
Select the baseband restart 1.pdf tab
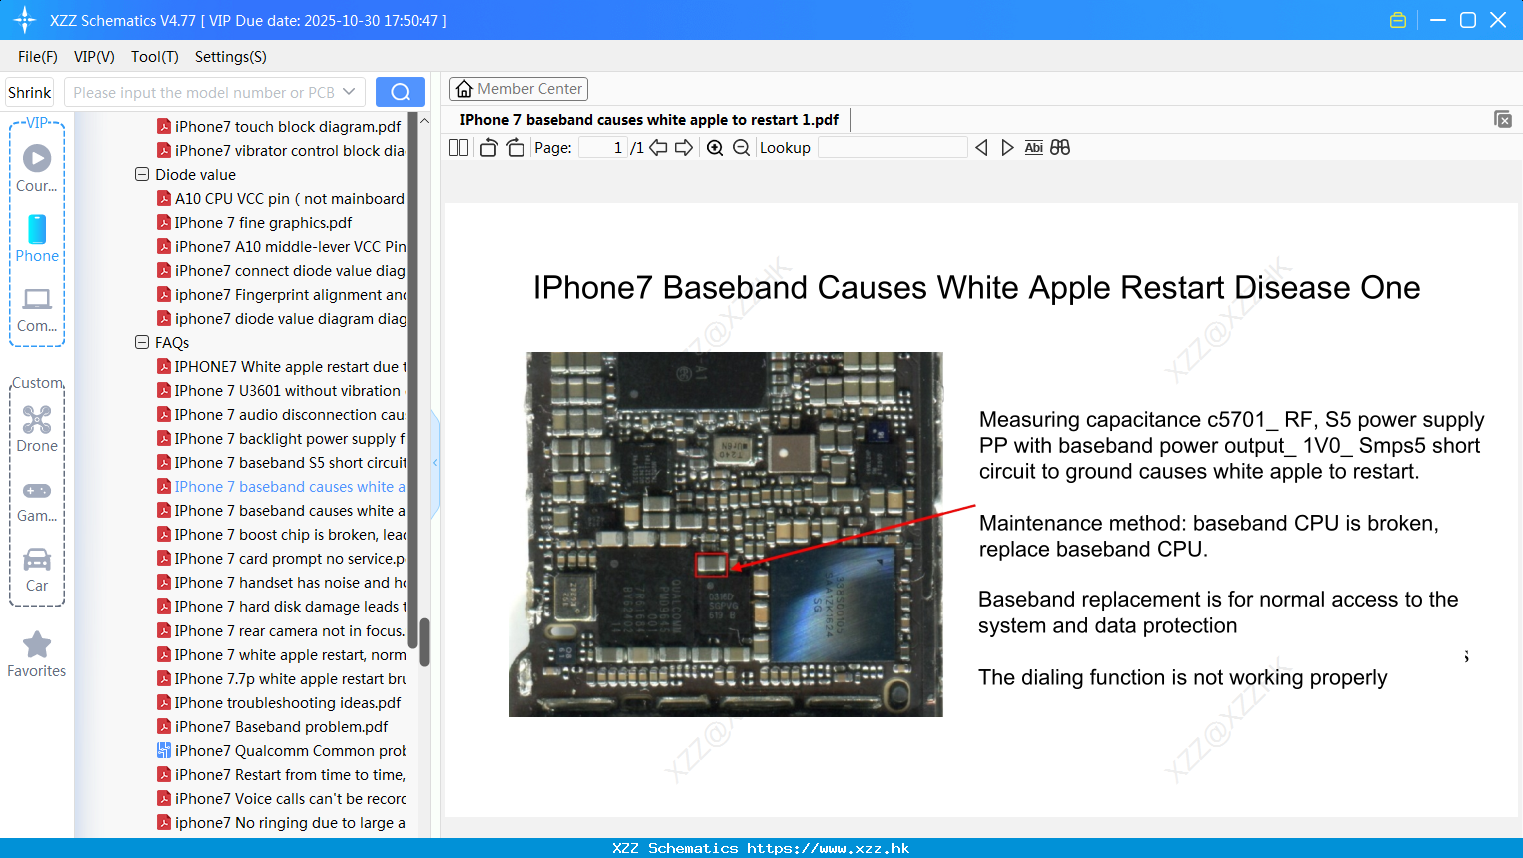tap(649, 120)
